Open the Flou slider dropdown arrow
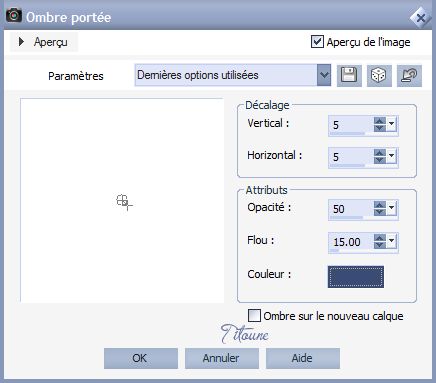 point(391,241)
